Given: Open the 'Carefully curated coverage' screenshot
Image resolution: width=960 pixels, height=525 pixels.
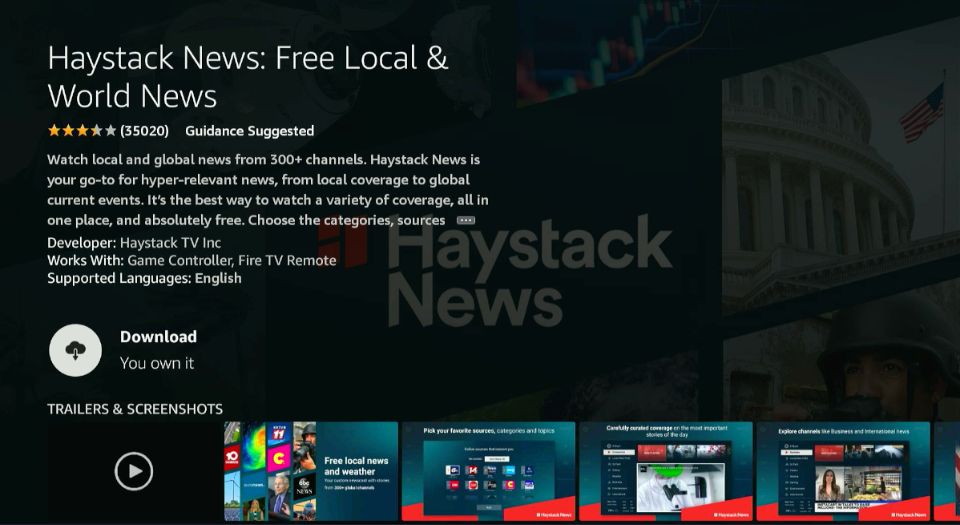Looking at the screenshot, I should point(666,471).
